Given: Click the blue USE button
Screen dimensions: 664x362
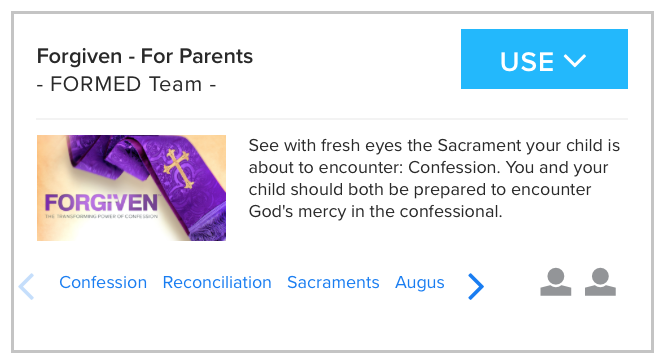Looking at the screenshot, I should click(544, 59).
